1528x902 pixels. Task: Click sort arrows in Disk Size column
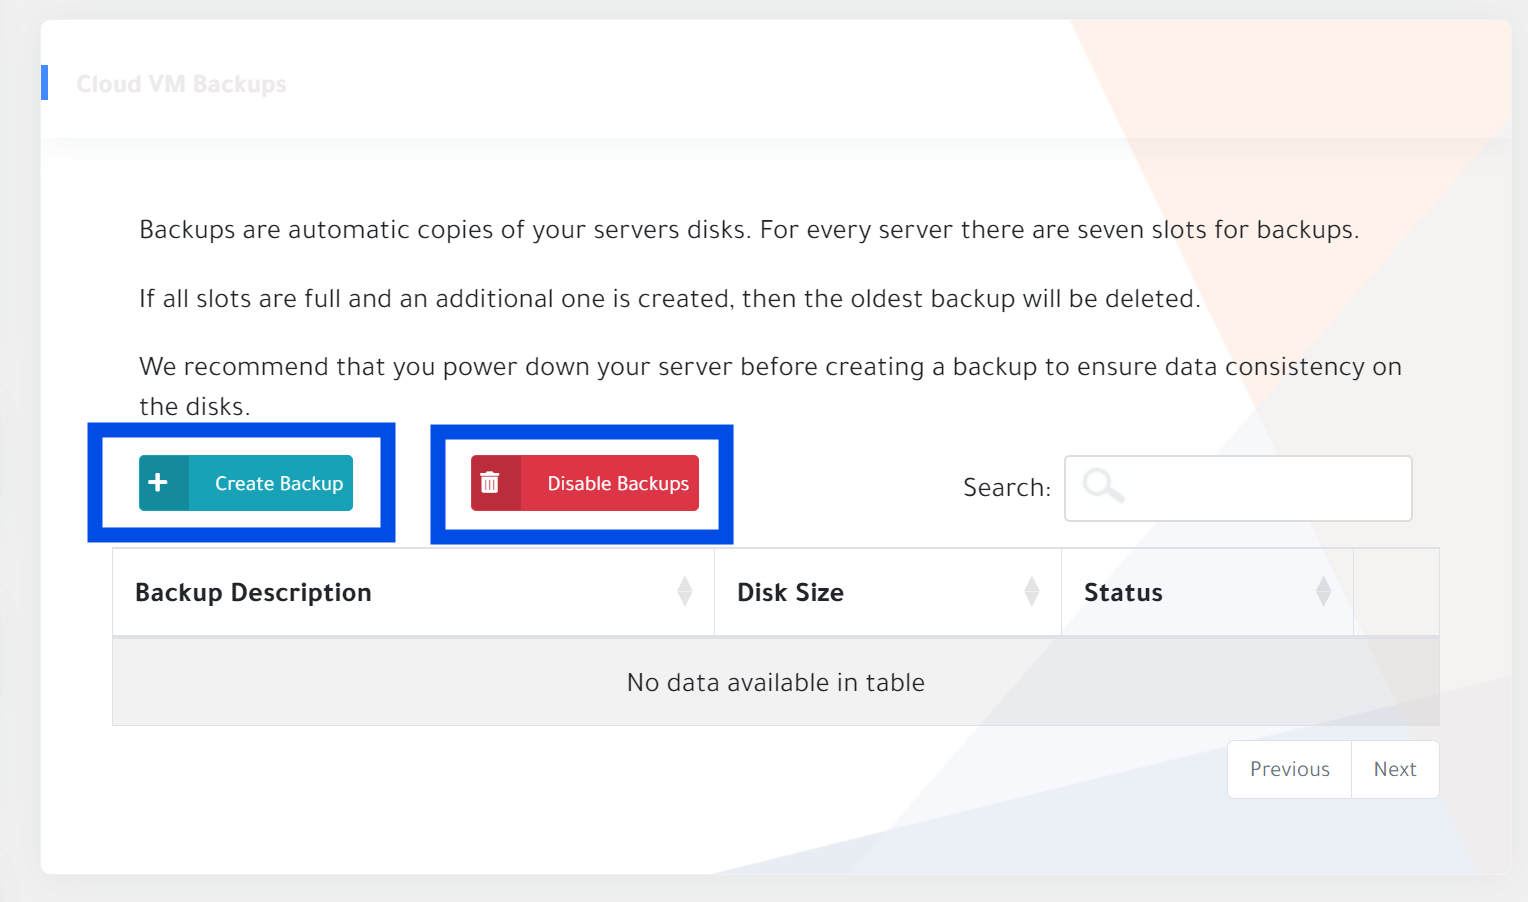click(x=1031, y=592)
